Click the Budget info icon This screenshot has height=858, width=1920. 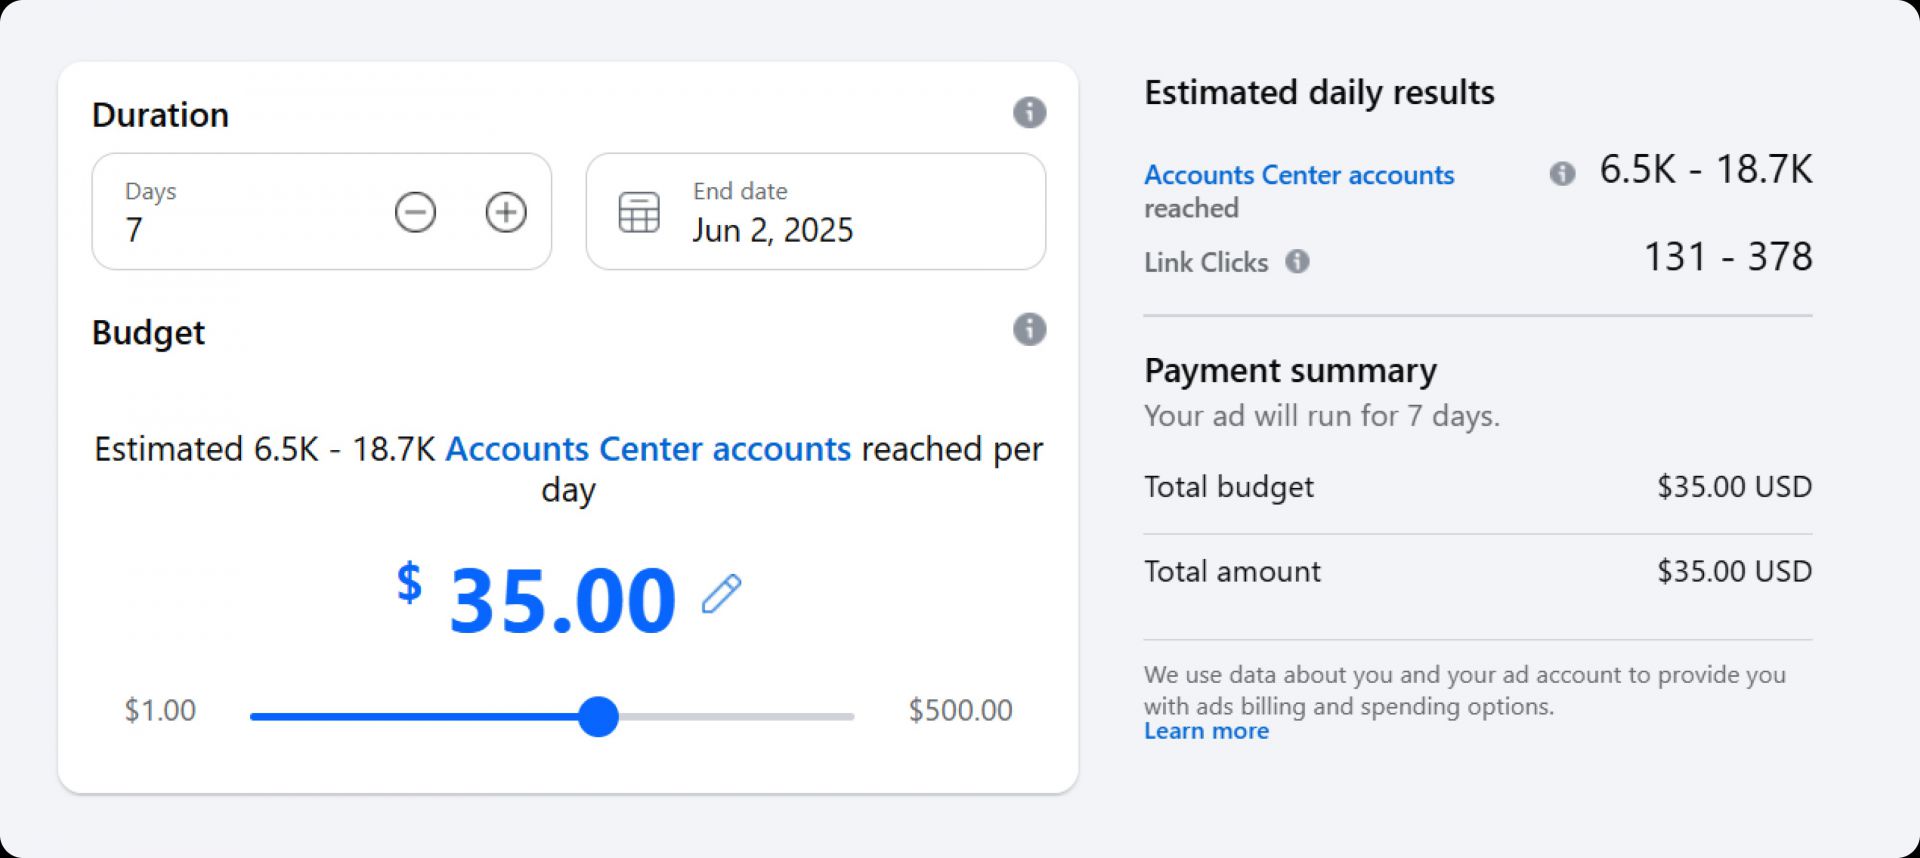[1029, 329]
